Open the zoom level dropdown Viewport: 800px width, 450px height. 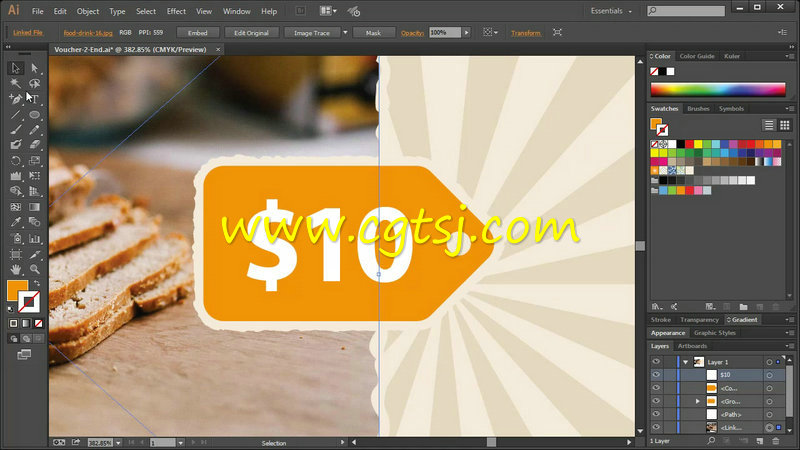click(118, 443)
